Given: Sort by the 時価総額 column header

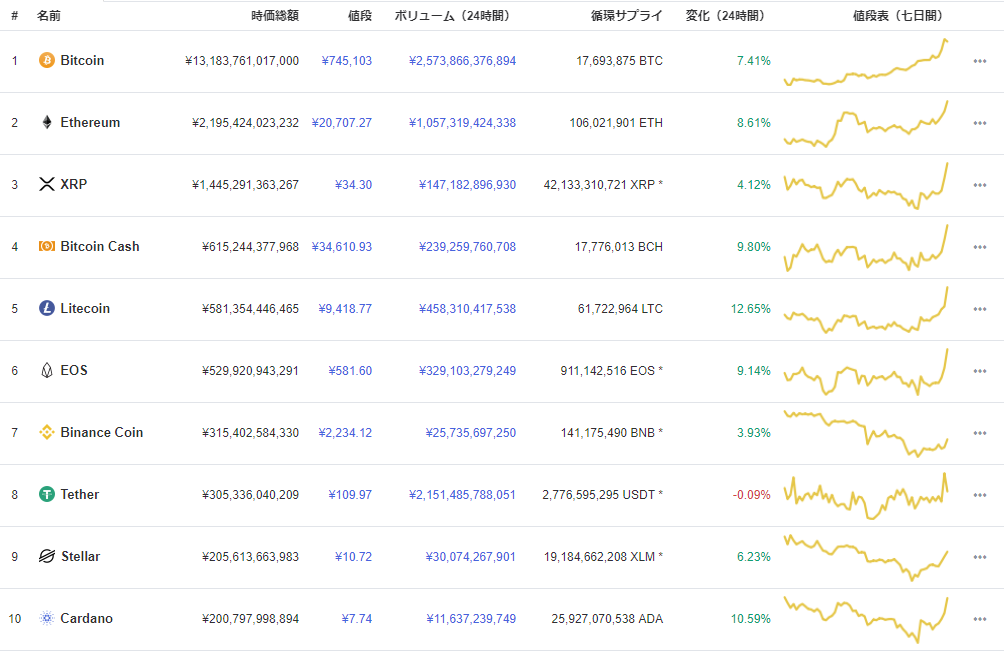Looking at the screenshot, I should click(275, 16).
